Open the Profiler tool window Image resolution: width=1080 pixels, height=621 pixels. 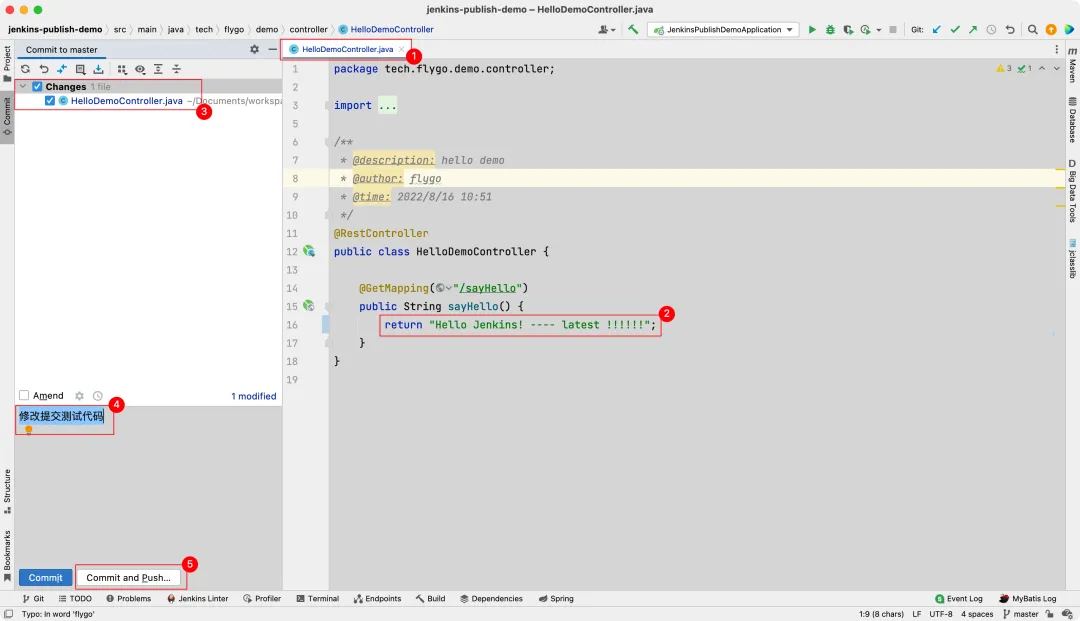[262, 598]
